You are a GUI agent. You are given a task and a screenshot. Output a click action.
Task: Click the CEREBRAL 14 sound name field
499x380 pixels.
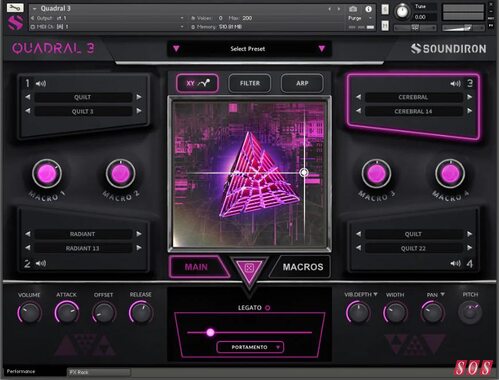[x=413, y=111]
